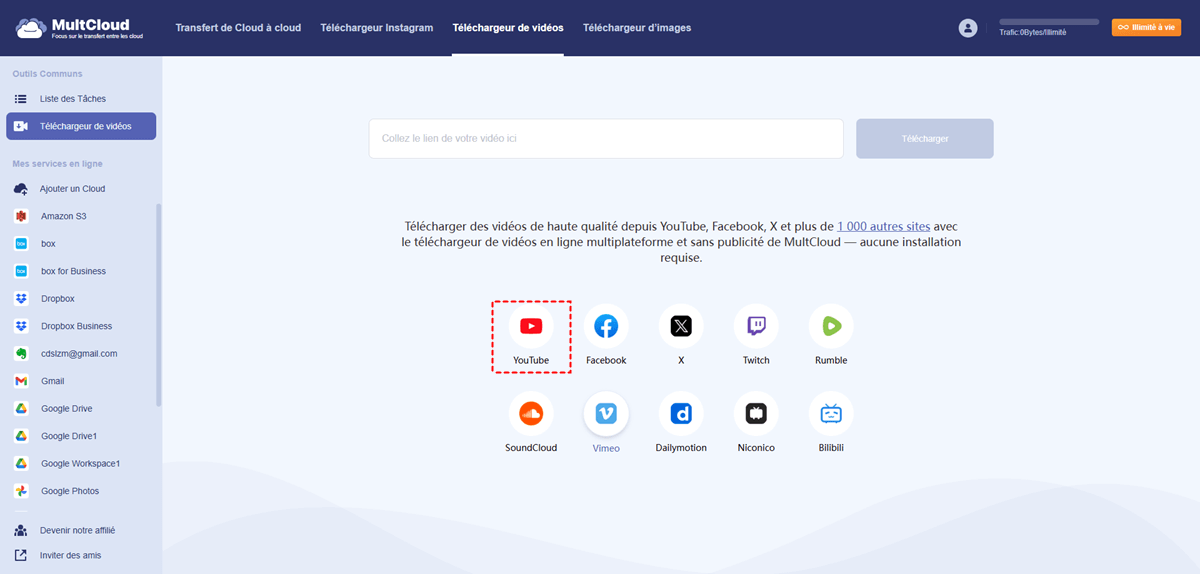1200x574 pixels.
Task: Click the Illimité à vie upgrade button
Action: coord(1146,27)
